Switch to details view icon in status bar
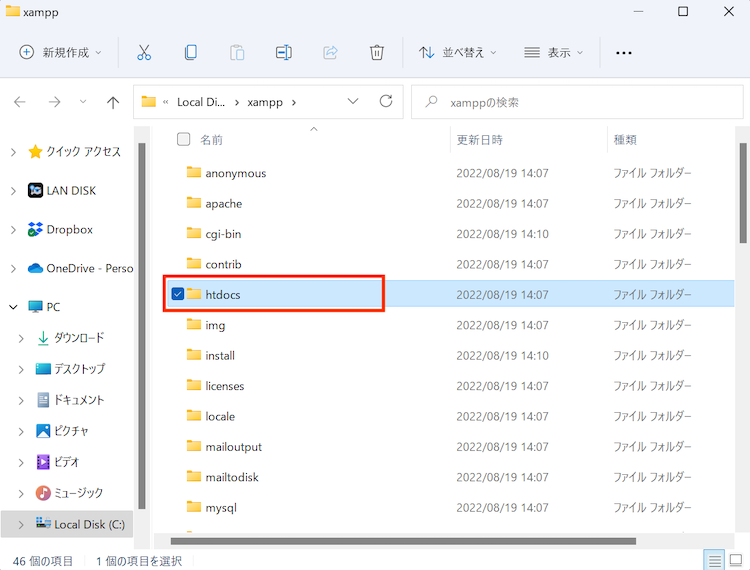The image size is (750, 570). pyautogui.click(x=715, y=560)
